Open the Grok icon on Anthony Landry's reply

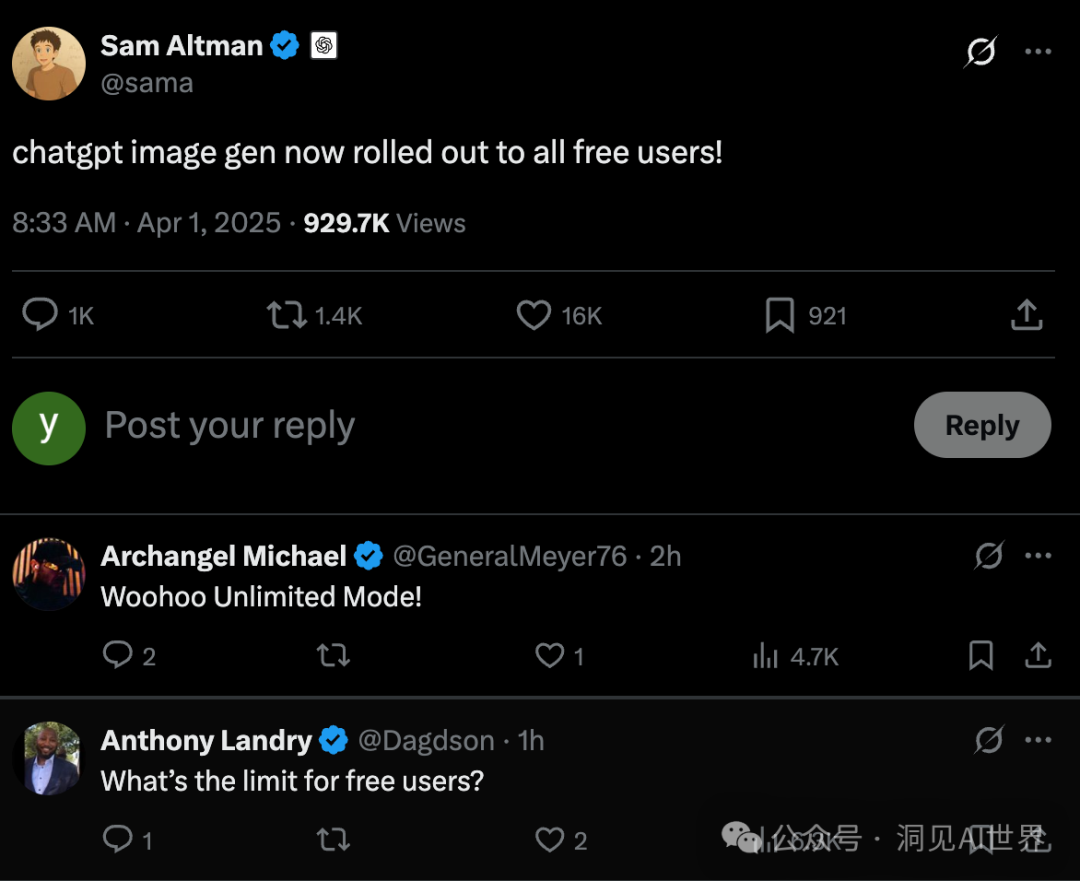pyautogui.click(x=988, y=740)
